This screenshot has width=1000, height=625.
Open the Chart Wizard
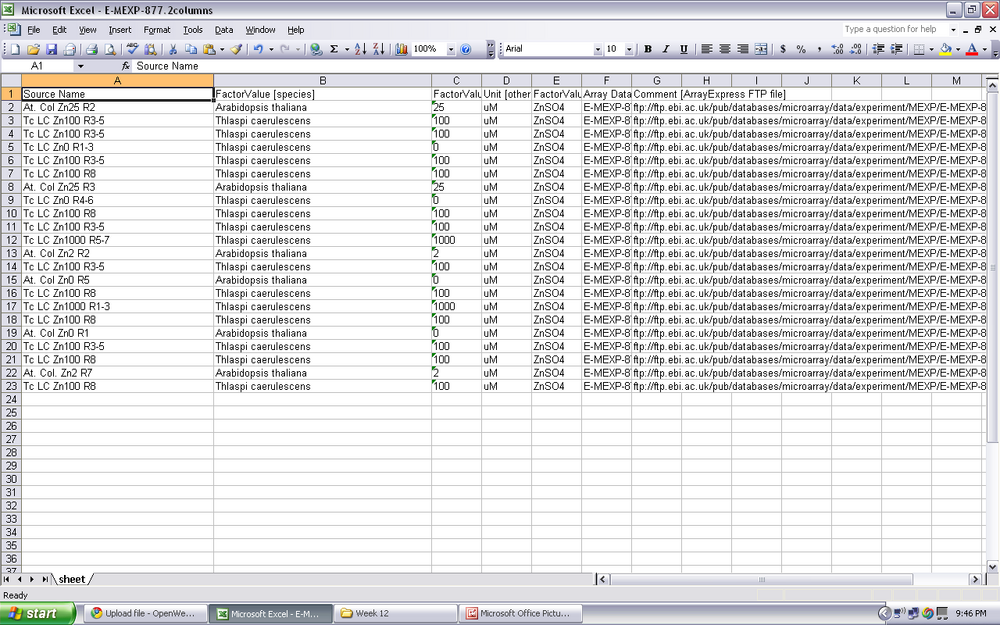pyautogui.click(x=401, y=49)
